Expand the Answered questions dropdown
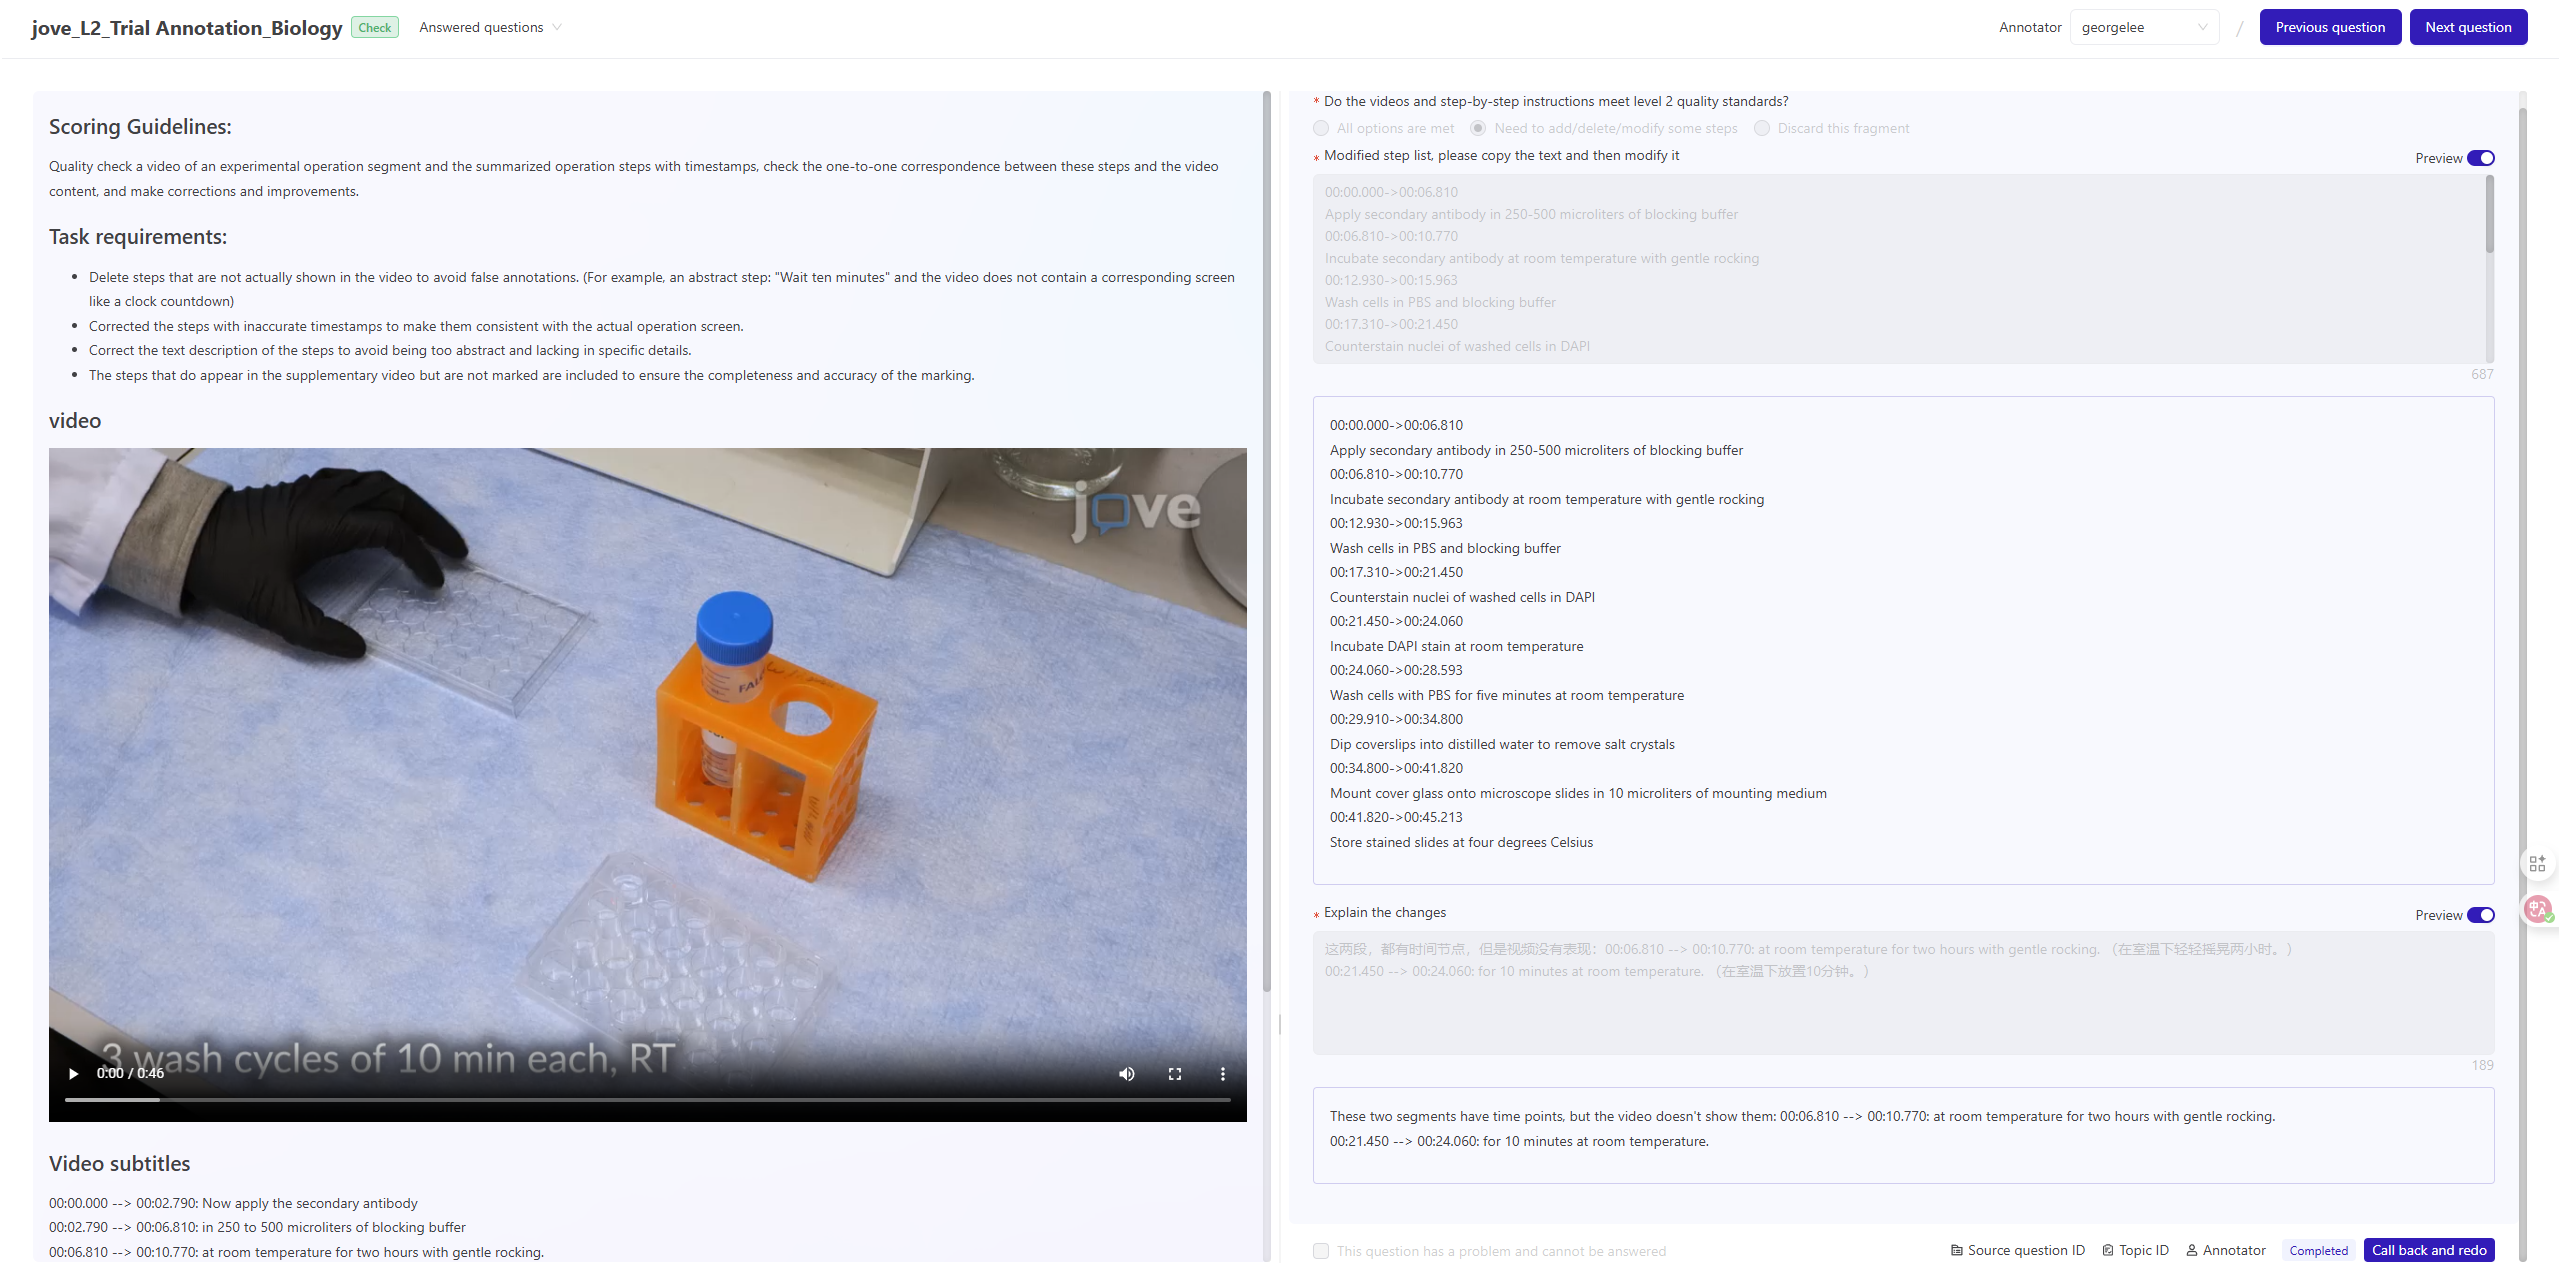The height and width of the screenshot is (1265, 2561). tap(490, 27)
